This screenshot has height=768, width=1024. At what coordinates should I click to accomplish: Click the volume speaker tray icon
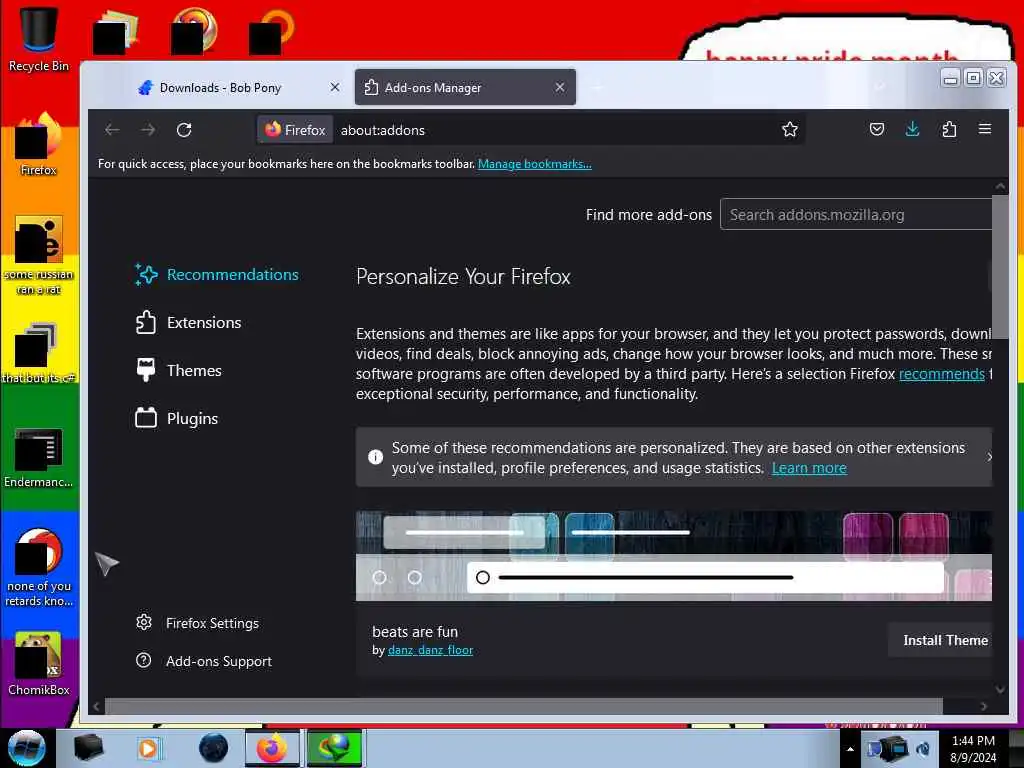point(923,749)
